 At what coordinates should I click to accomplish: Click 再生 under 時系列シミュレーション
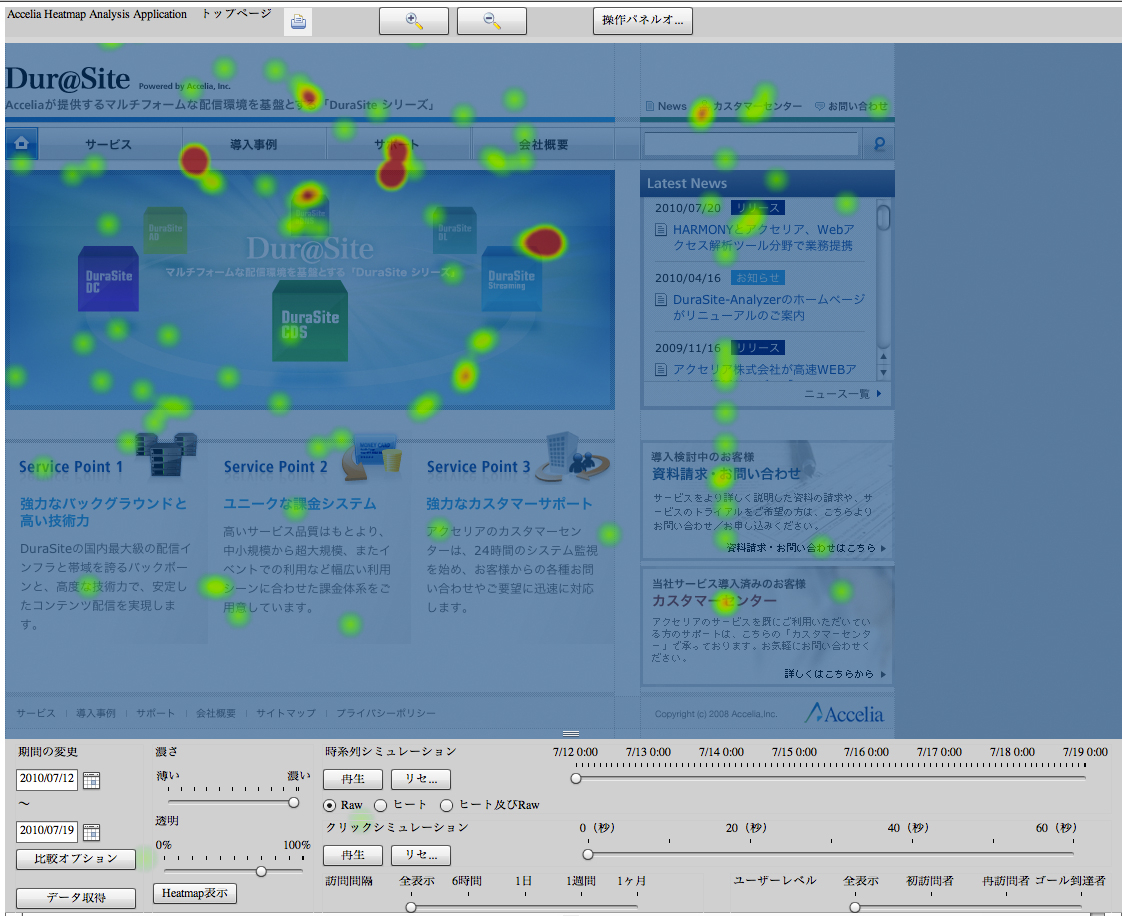[x=353, y=779]
